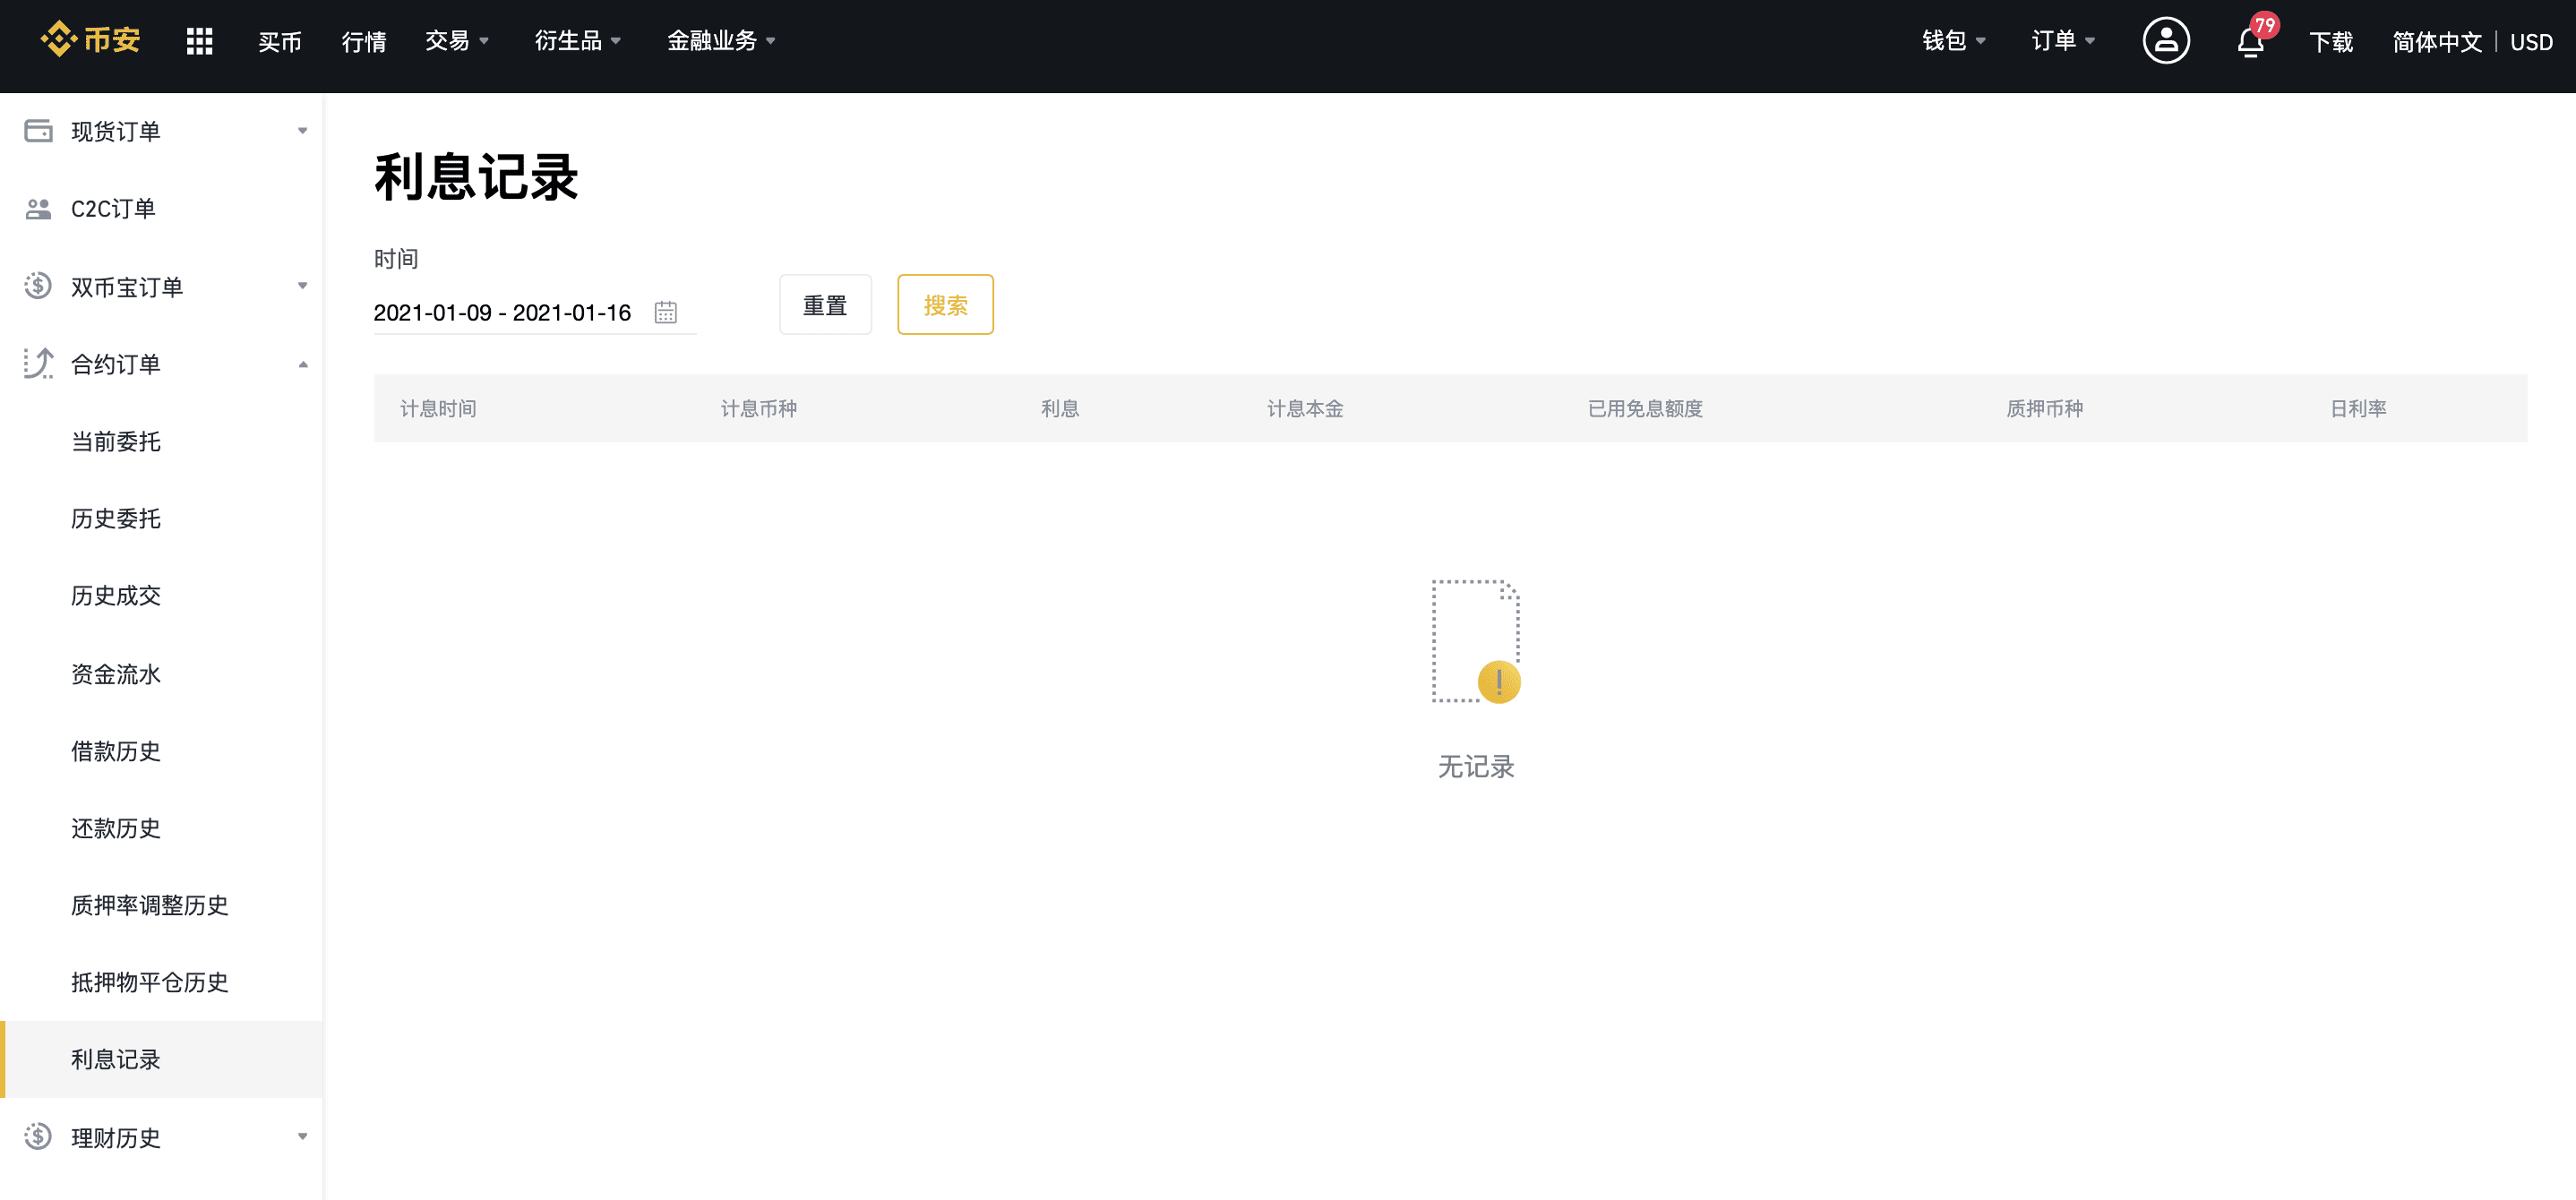Expand the 现货订单 sidebar section
Image resolution: width=2576 pixels, height=1200 pixels.
(302, 131)
